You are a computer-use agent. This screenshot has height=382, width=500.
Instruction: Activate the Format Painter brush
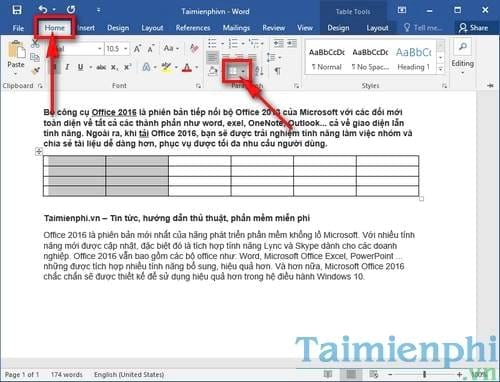tap(35, 70)
